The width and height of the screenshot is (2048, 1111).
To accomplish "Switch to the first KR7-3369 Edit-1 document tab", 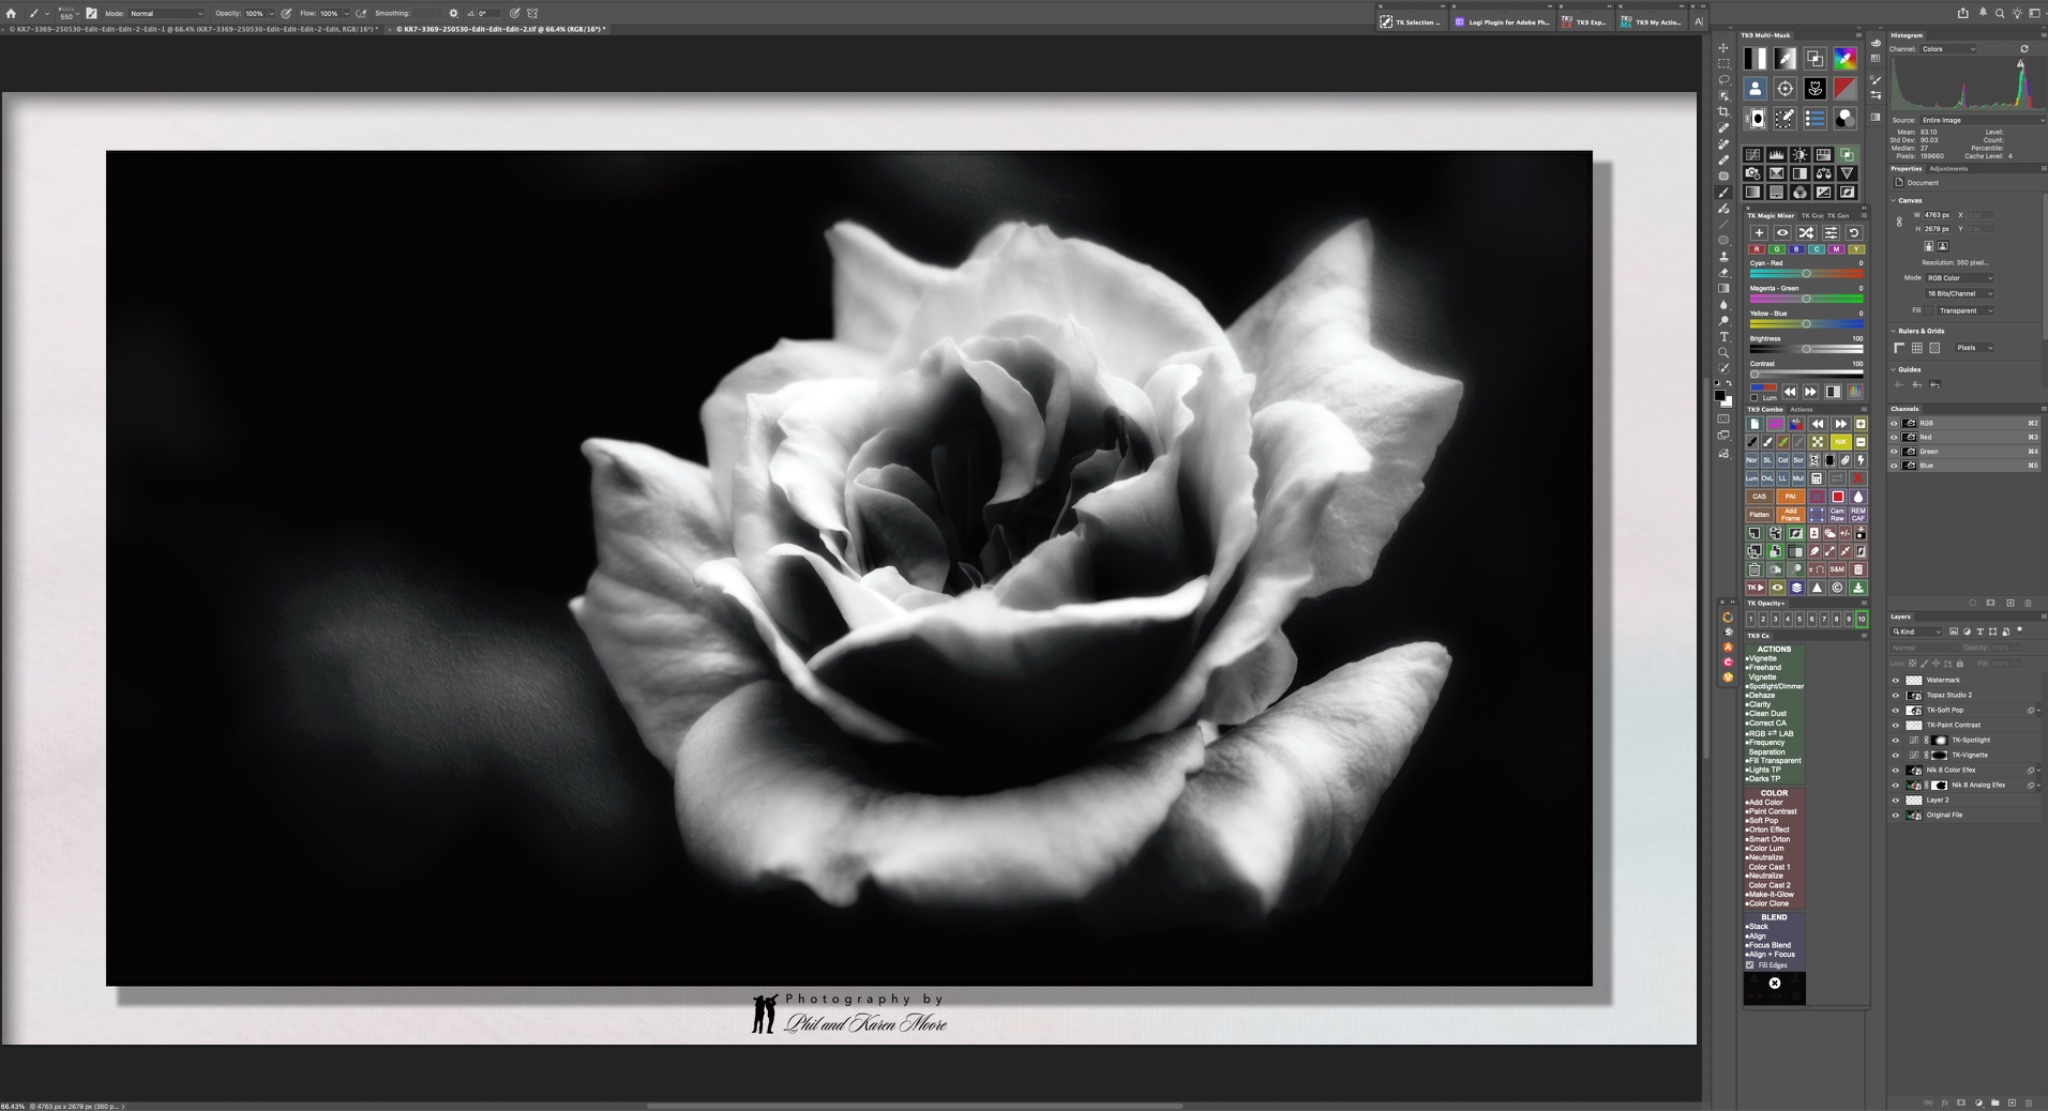I will 192,29.
